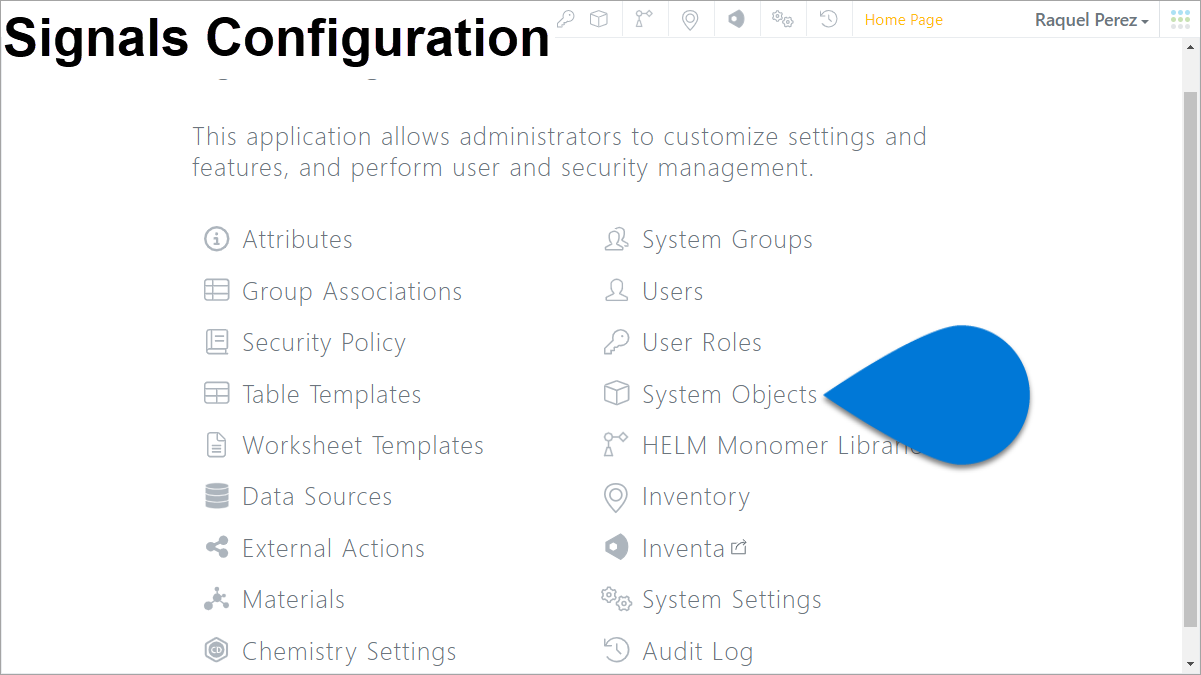The height and width of the screenshot is (675, 1201).
Task: Click the info icon beside Attributes
Action: [216, 239]
